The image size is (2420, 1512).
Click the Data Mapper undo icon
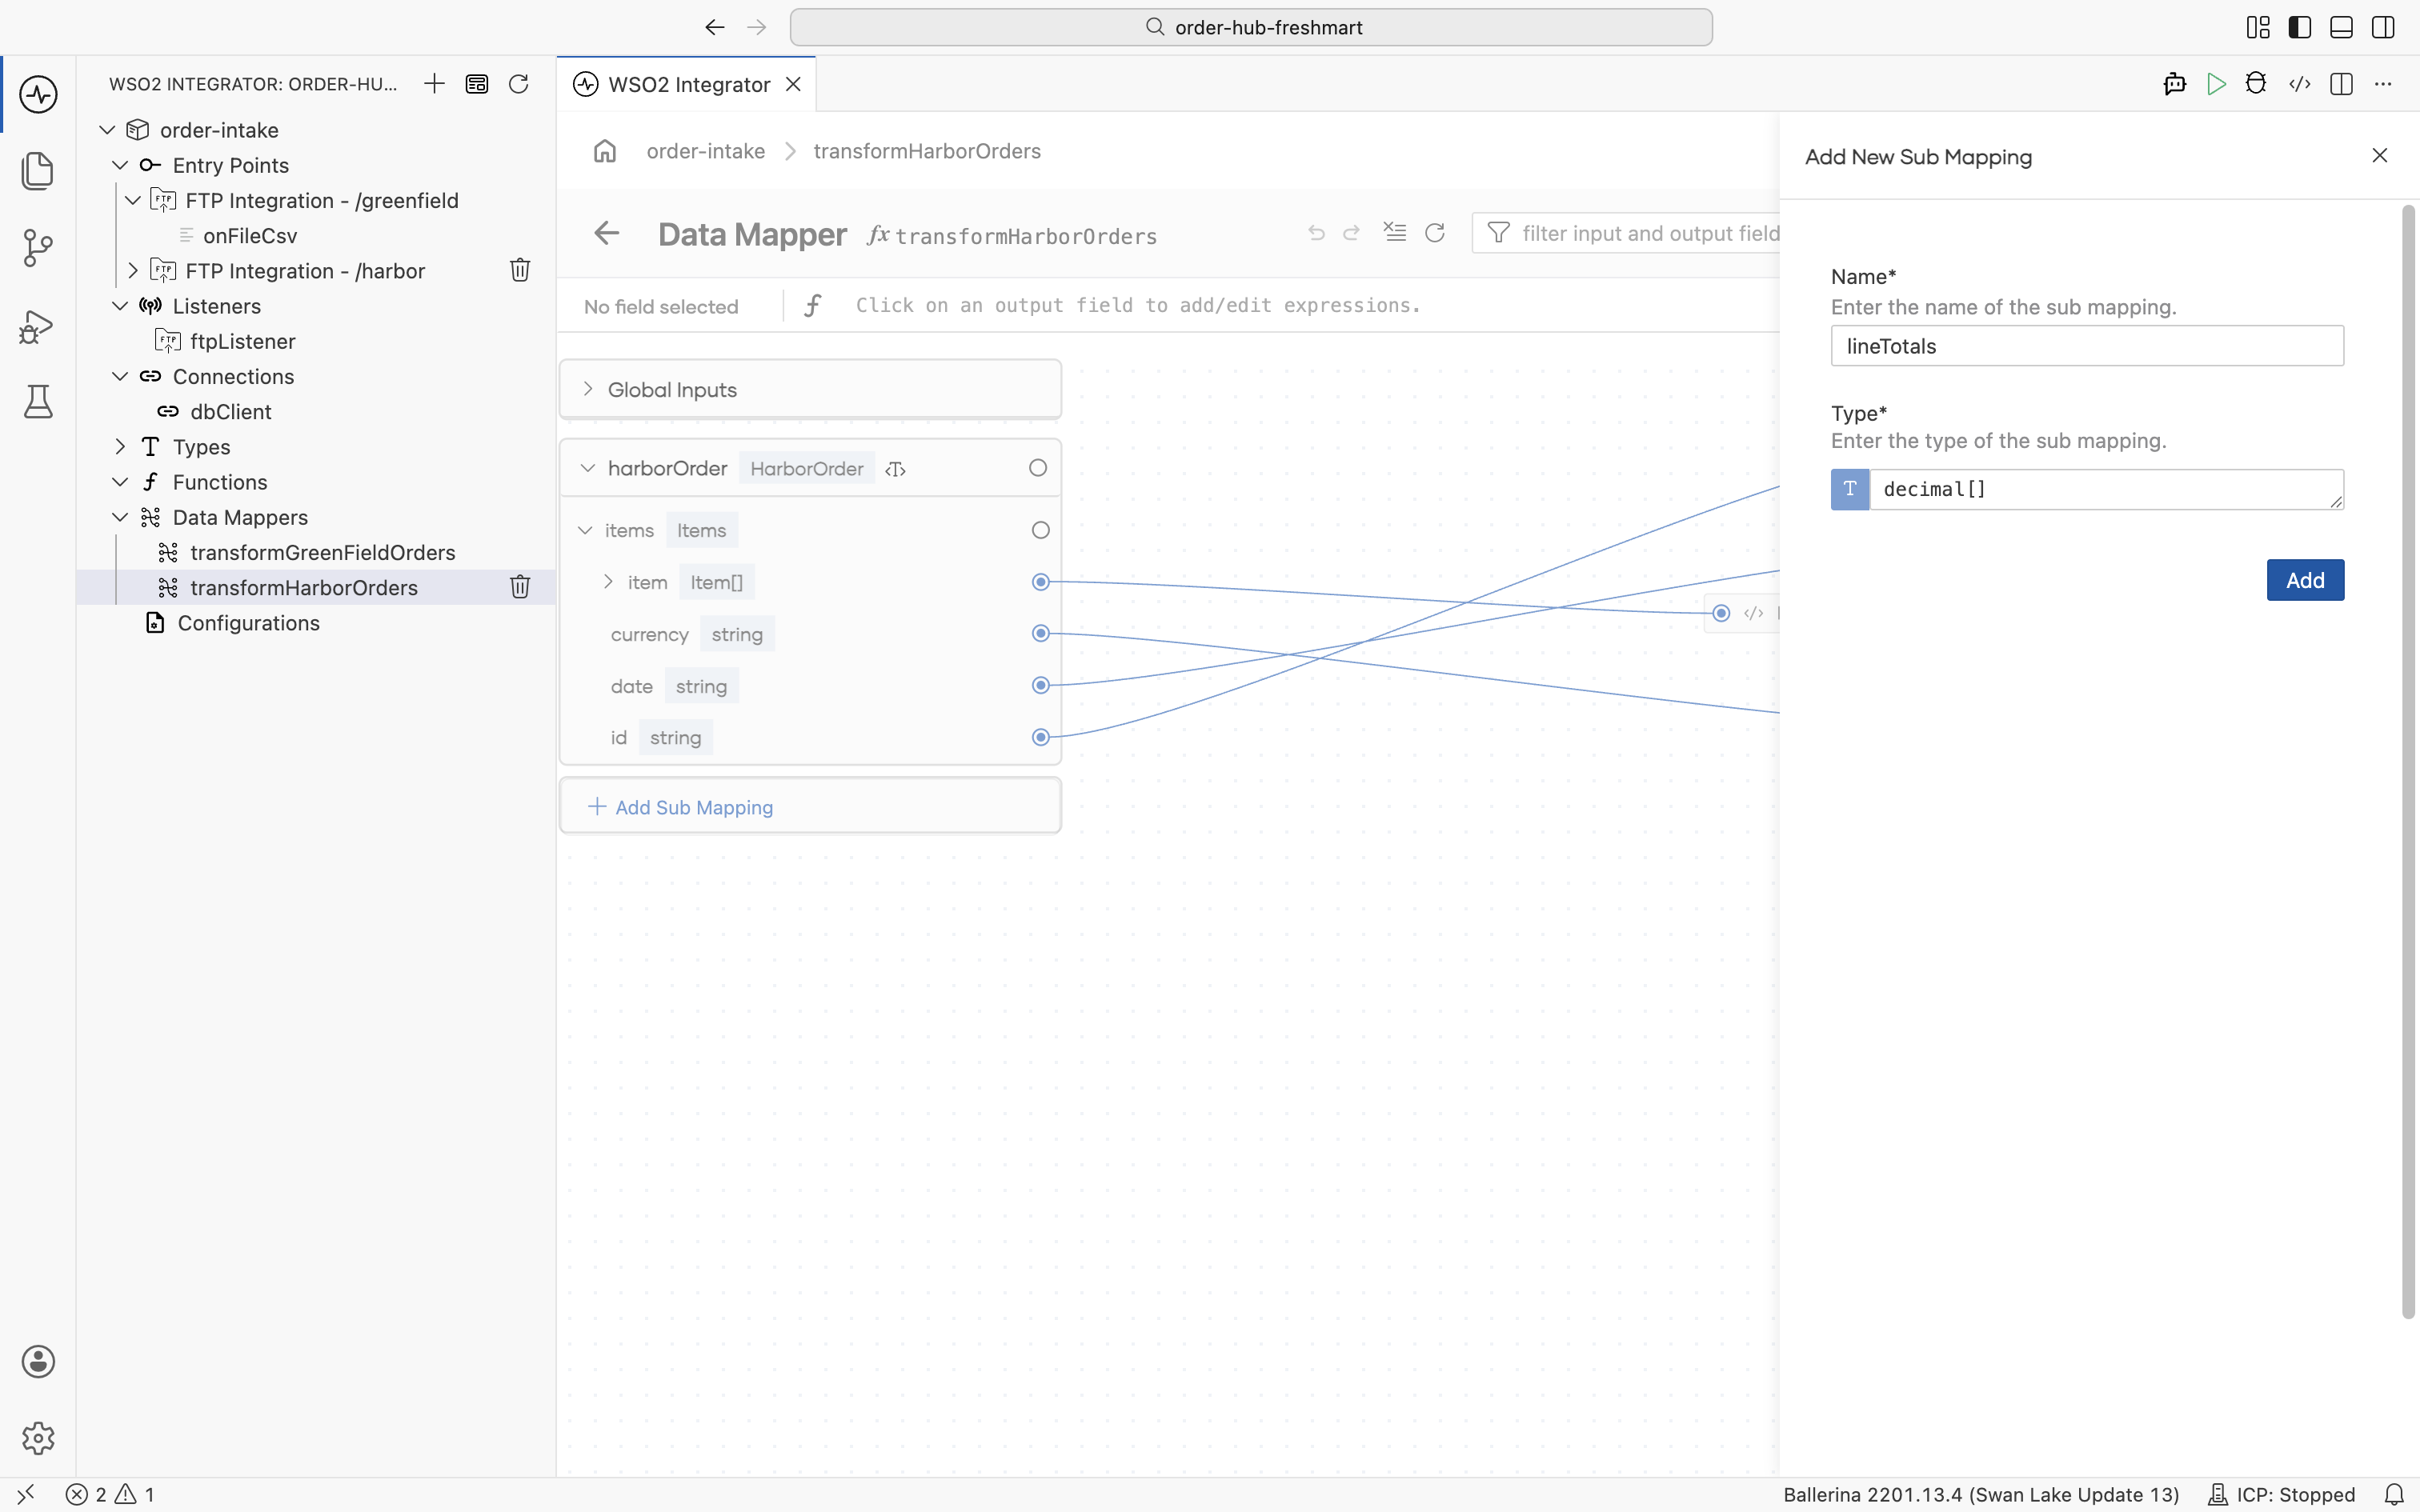pos(1316,233)
